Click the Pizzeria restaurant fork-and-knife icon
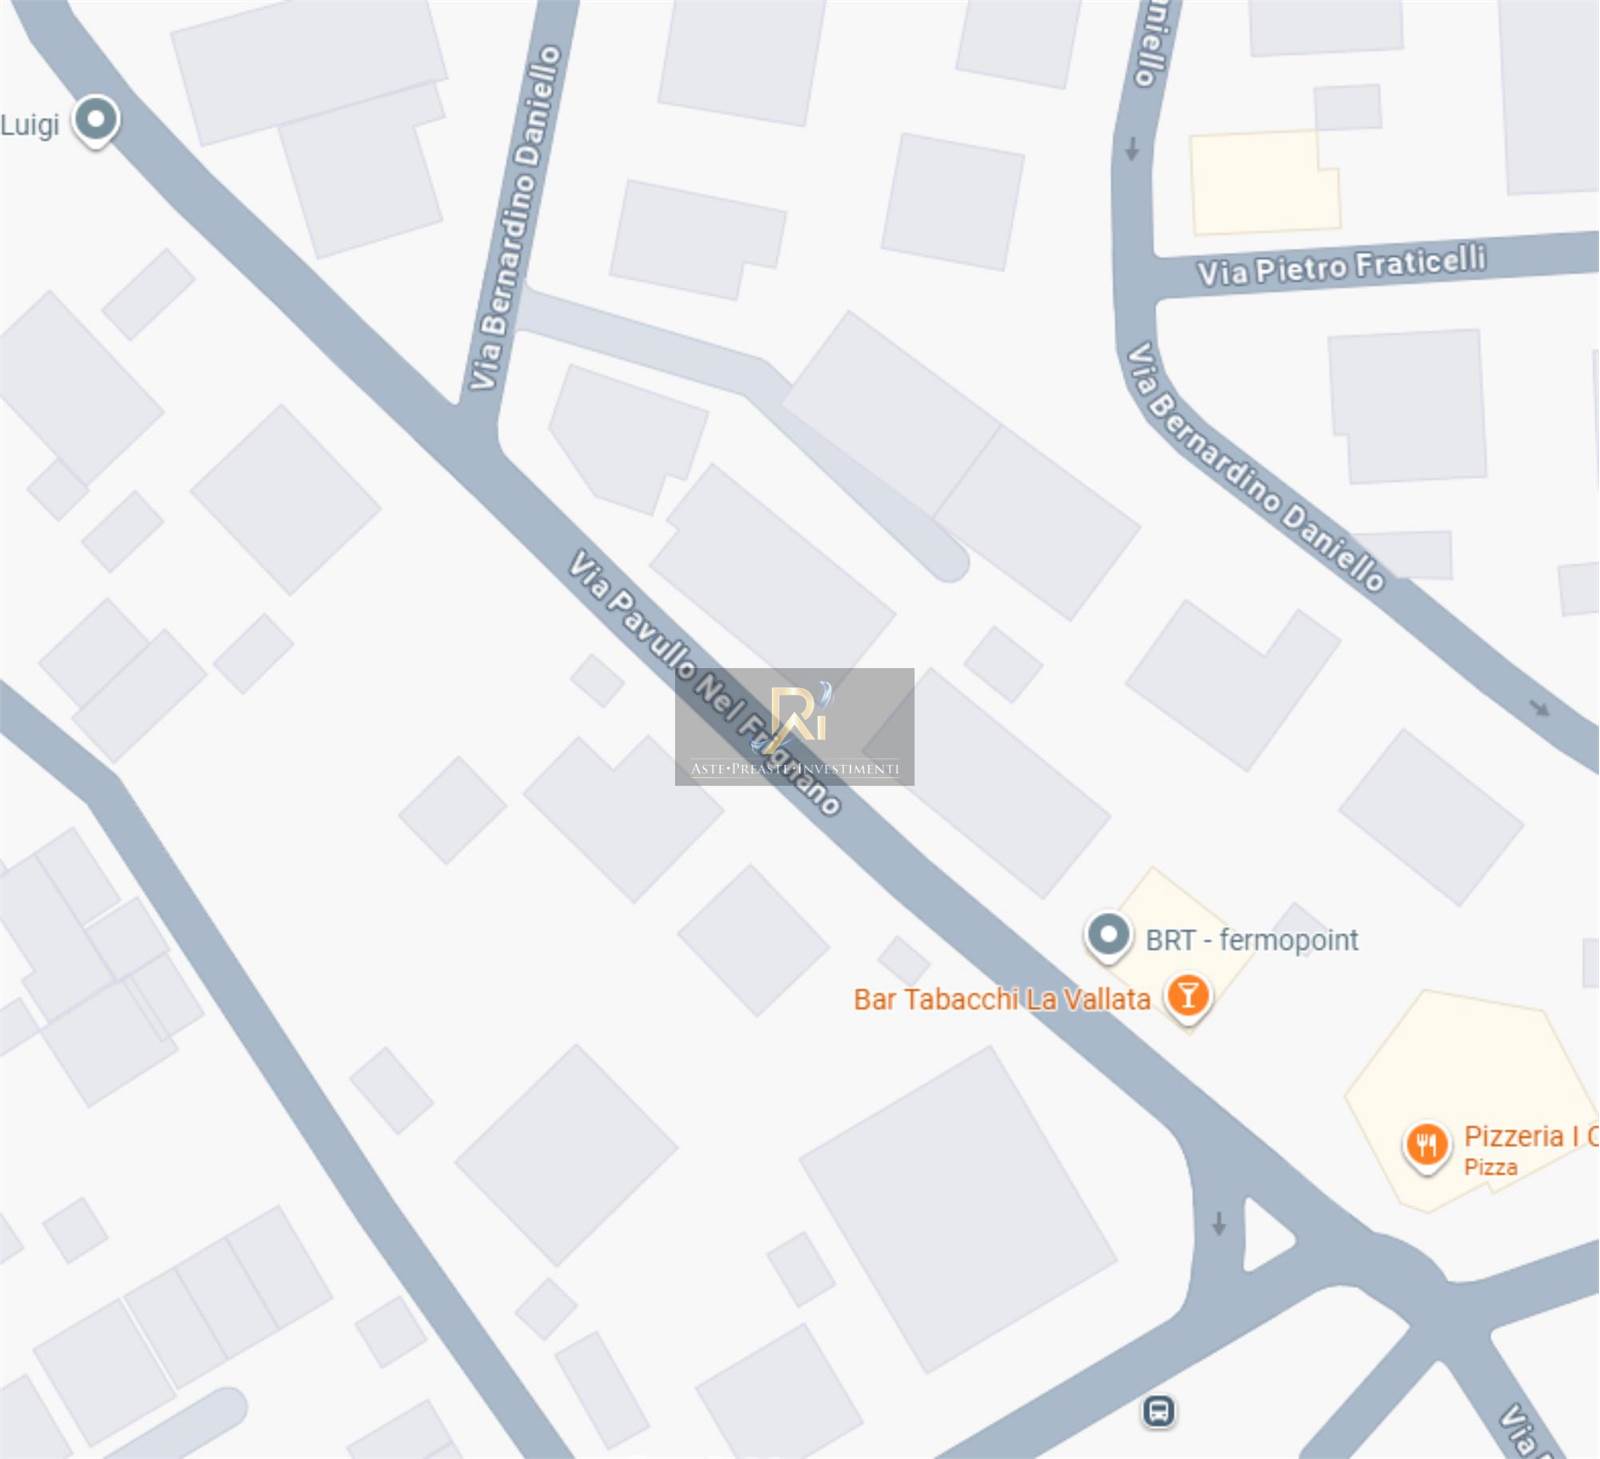The image size is (1600, 1459). 1427,1146
